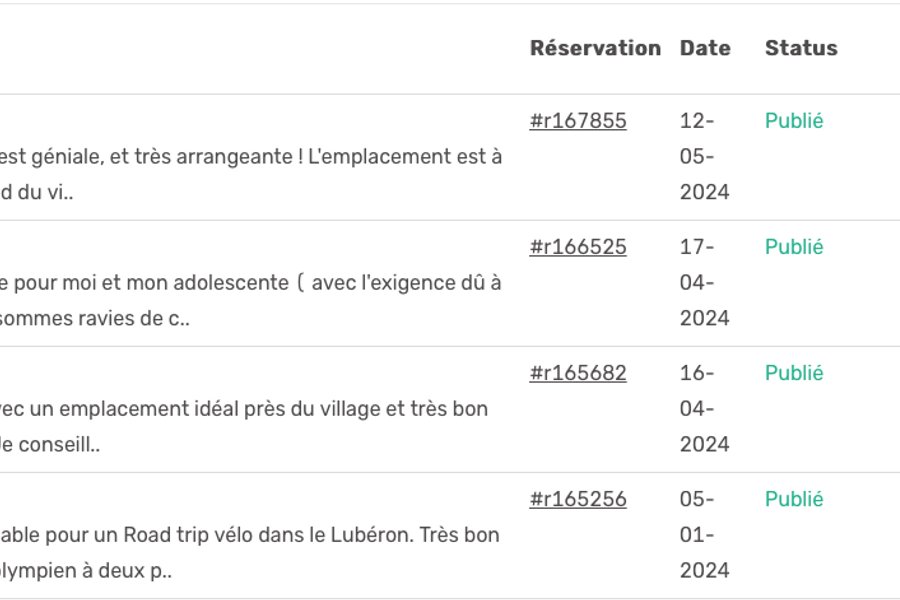
Task: Select the 16-04-2024 date cell
Action: tap(704, 409)
